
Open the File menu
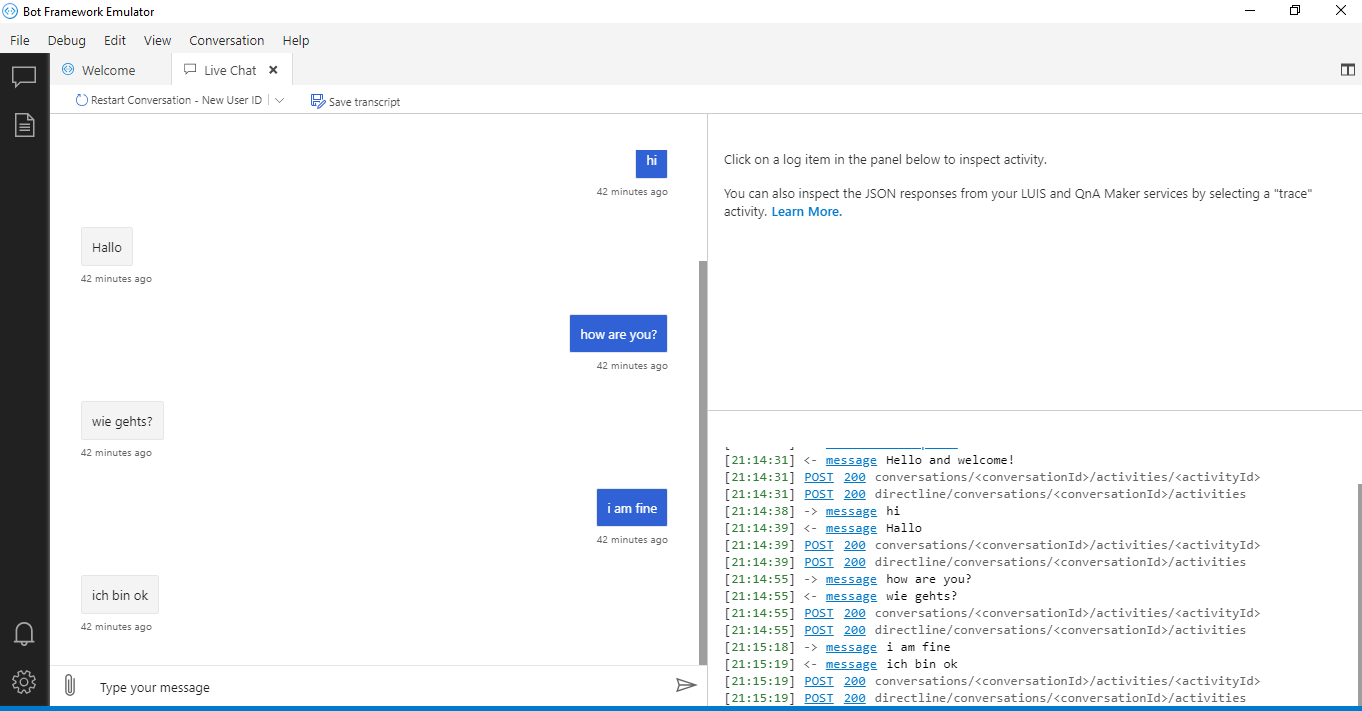coord(20,40)
